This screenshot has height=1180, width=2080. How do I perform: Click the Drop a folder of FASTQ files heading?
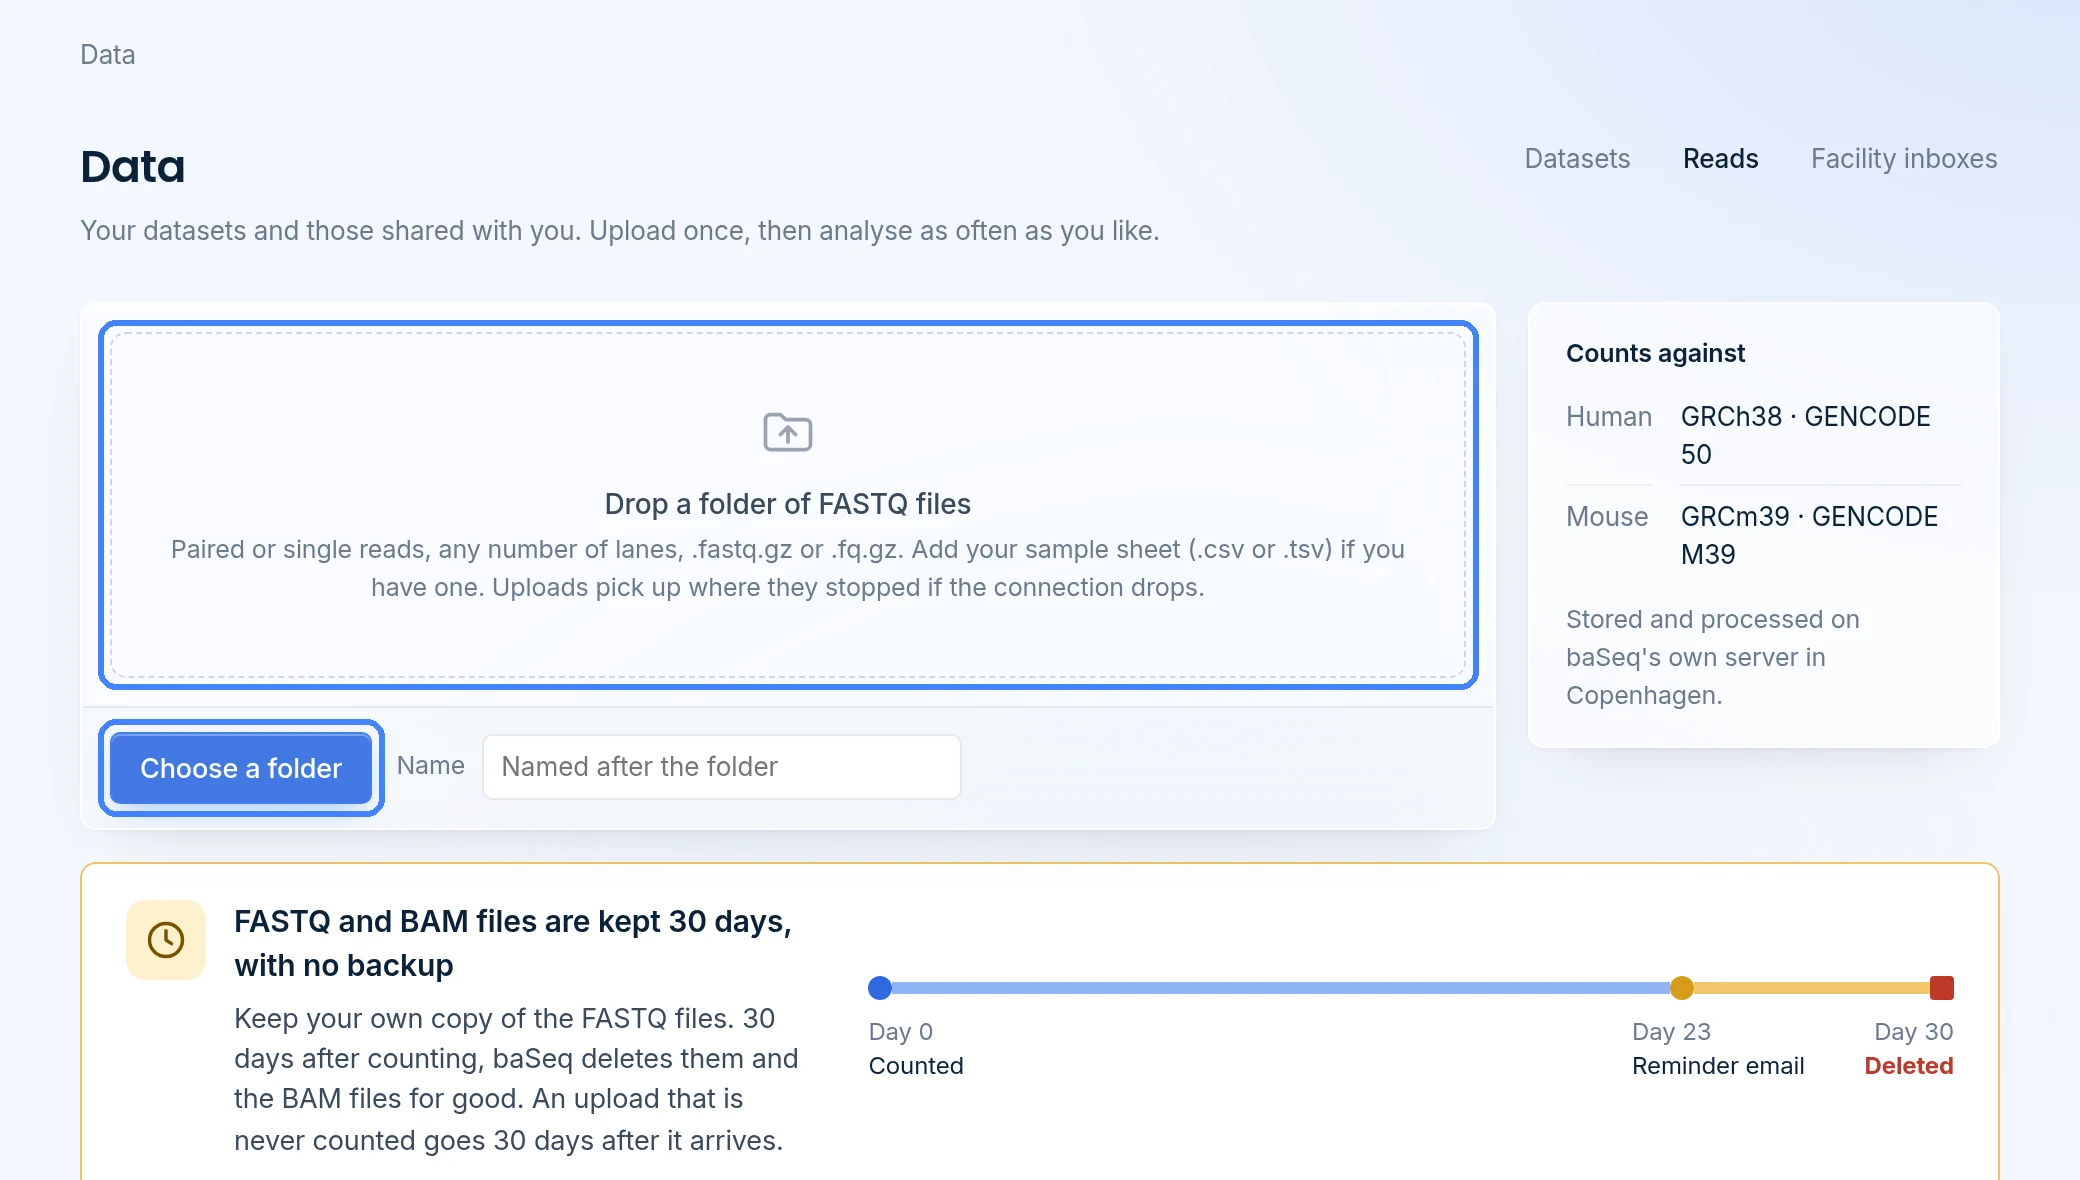(788, 504)
